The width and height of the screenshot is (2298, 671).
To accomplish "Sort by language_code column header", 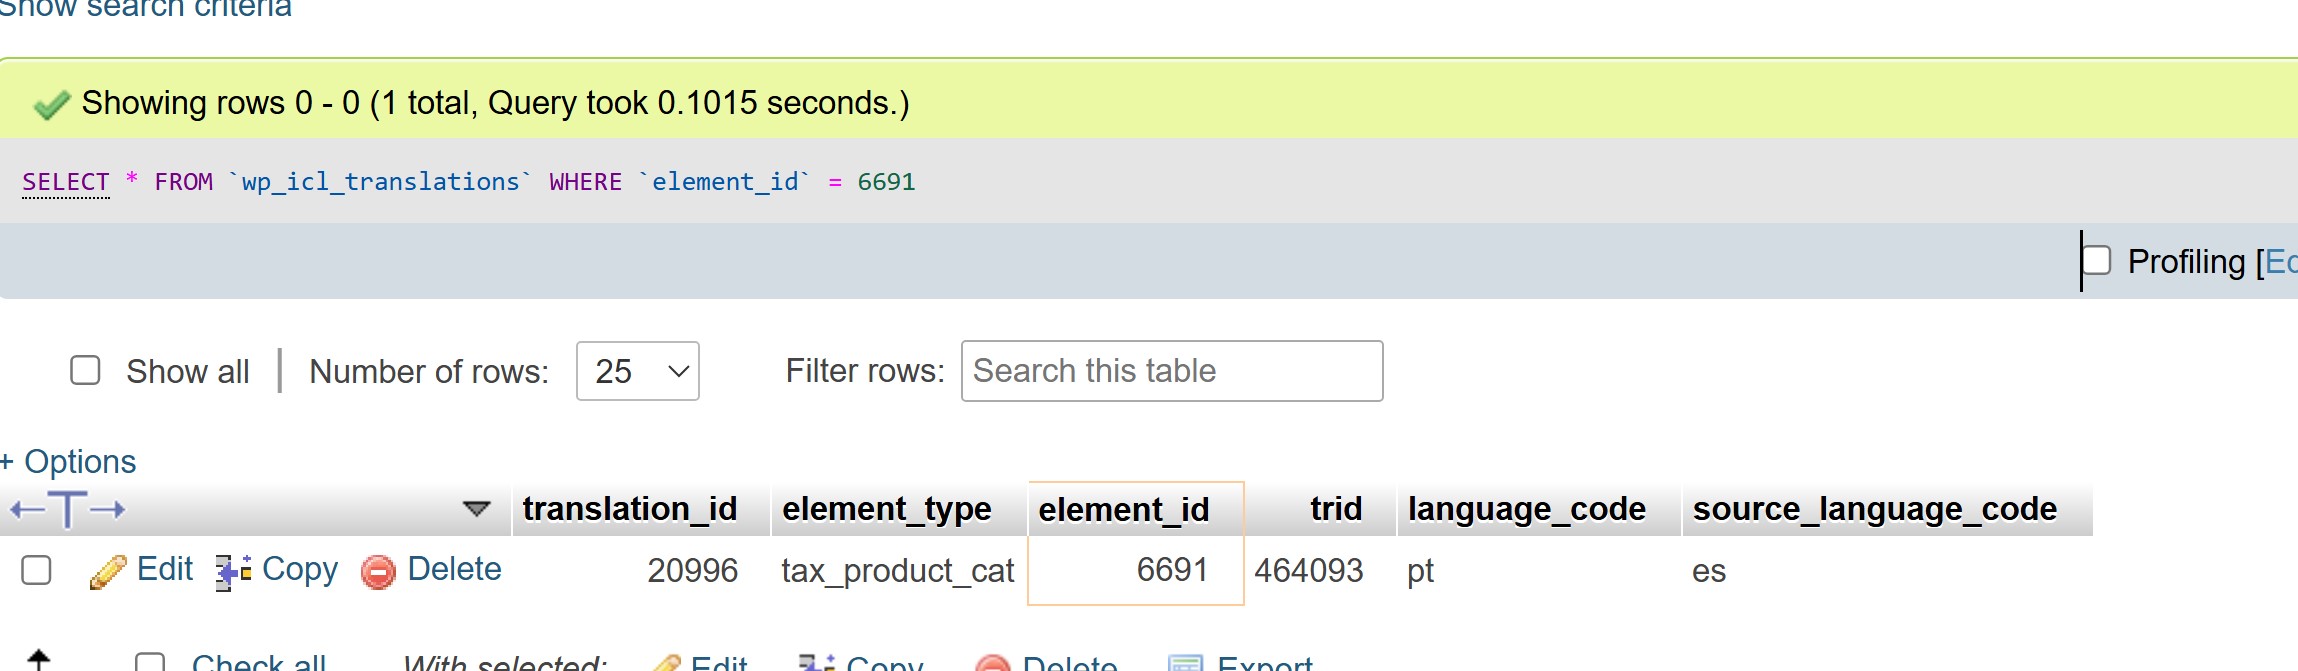I will (1527, 509).
